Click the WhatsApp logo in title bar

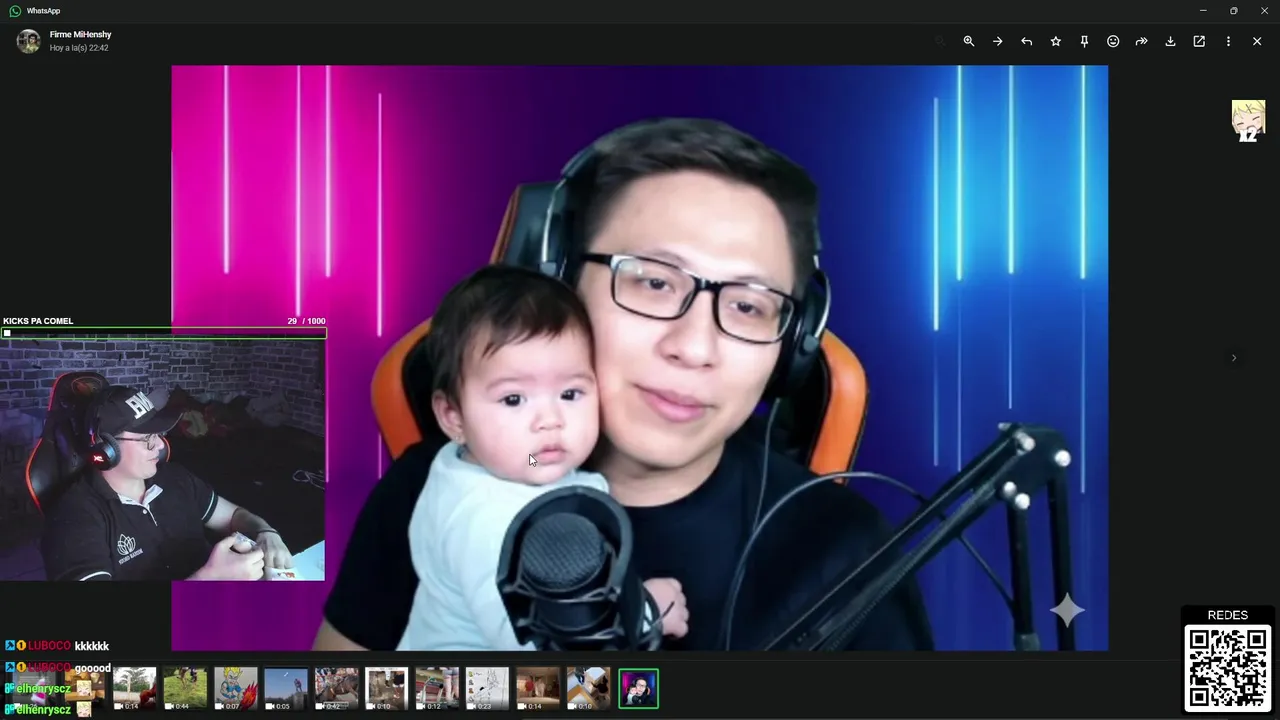(x=15, y=11)
